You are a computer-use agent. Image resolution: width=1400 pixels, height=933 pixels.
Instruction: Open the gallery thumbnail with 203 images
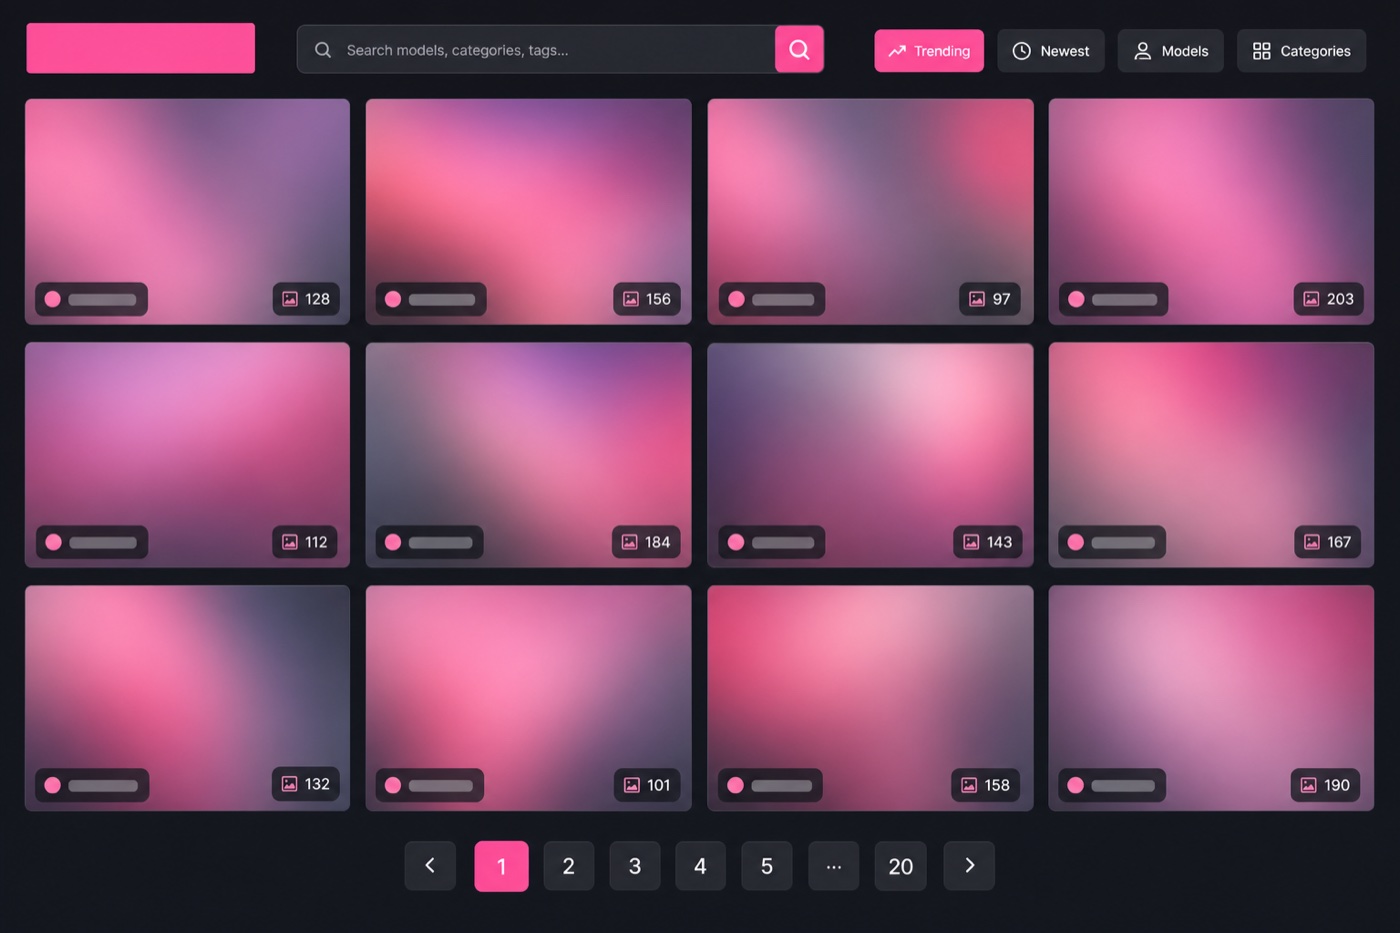pyautogui.click(x=1211, y=211)
